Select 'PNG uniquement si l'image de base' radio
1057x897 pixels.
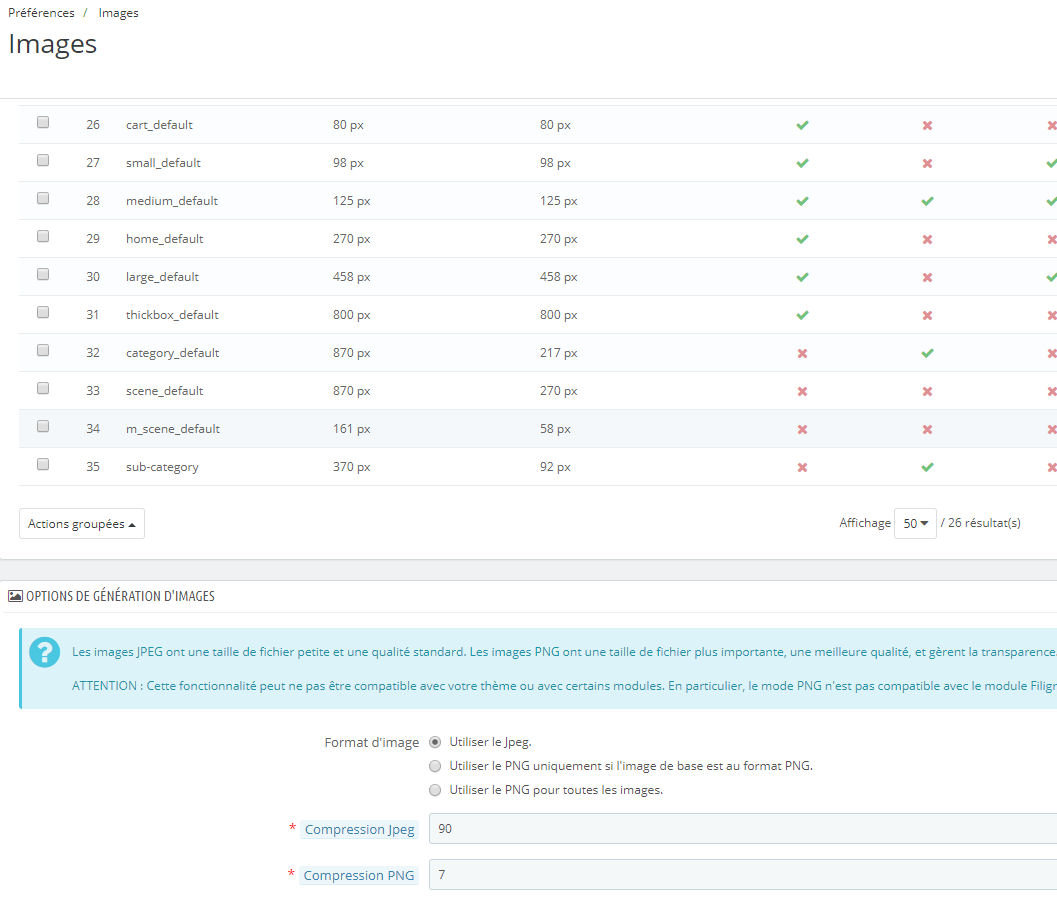point(435,766)
